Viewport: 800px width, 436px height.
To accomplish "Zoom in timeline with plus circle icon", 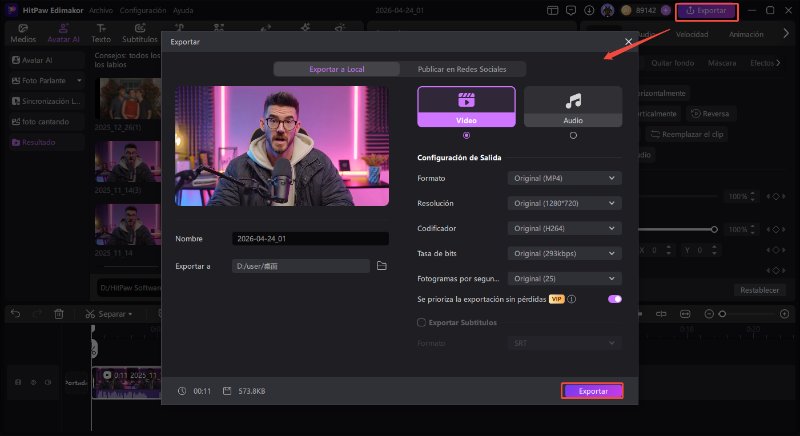I will pos(785,314).
